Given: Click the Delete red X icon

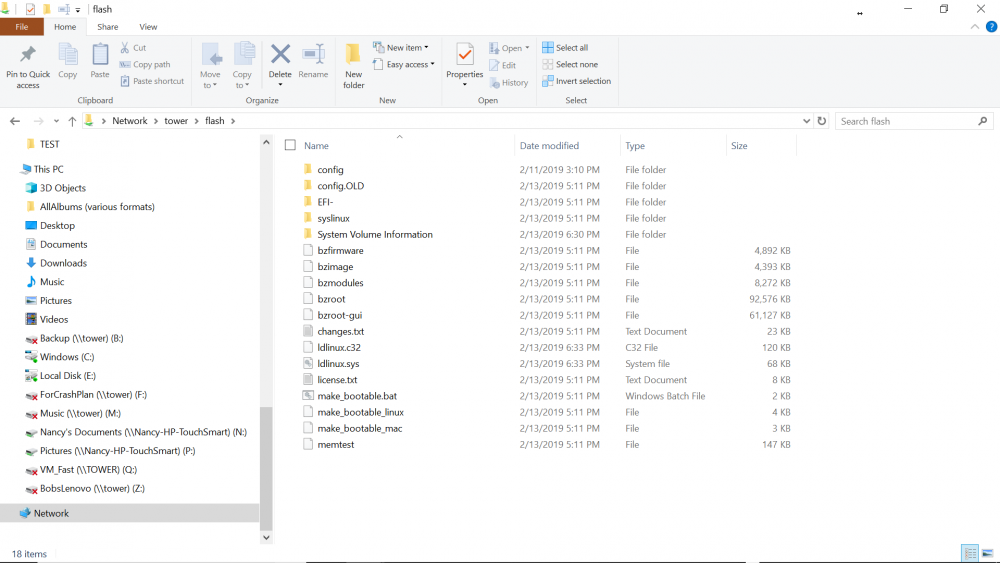Looking at the screenshot, I should [x=280, y=55].
